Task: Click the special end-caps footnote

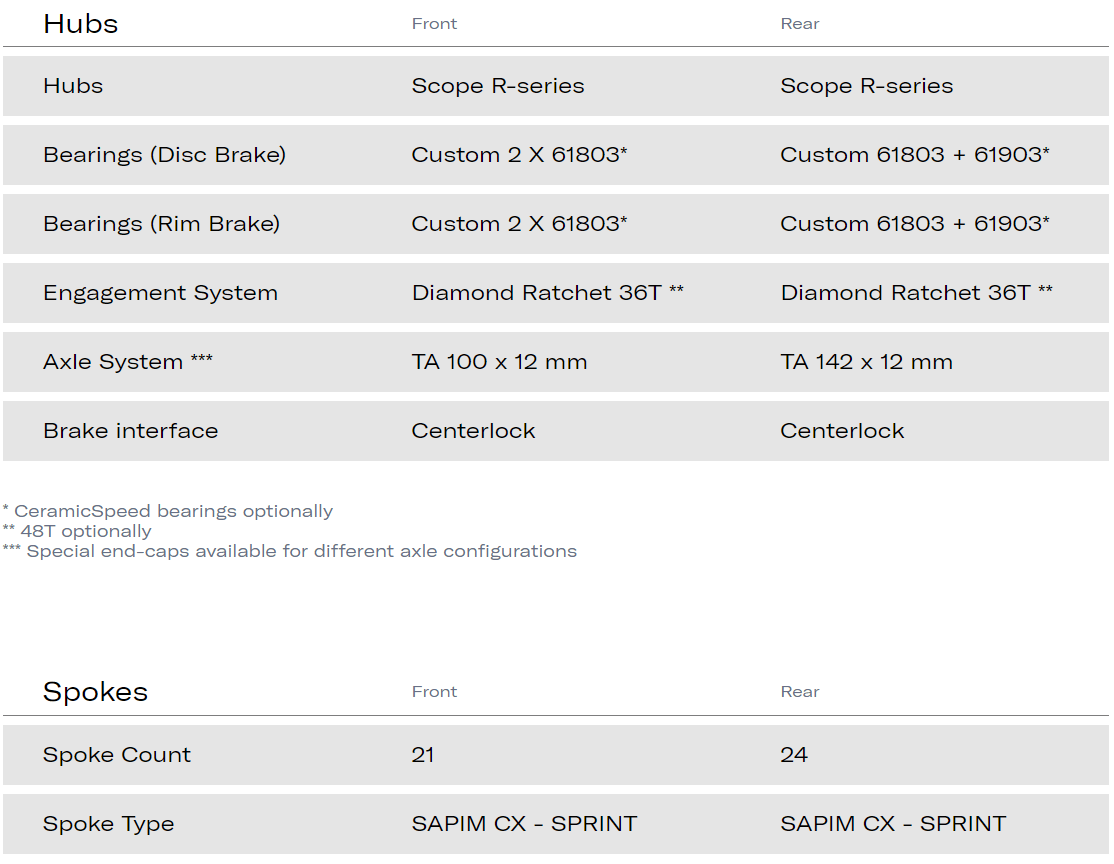Action: click(x=290, y=551)
